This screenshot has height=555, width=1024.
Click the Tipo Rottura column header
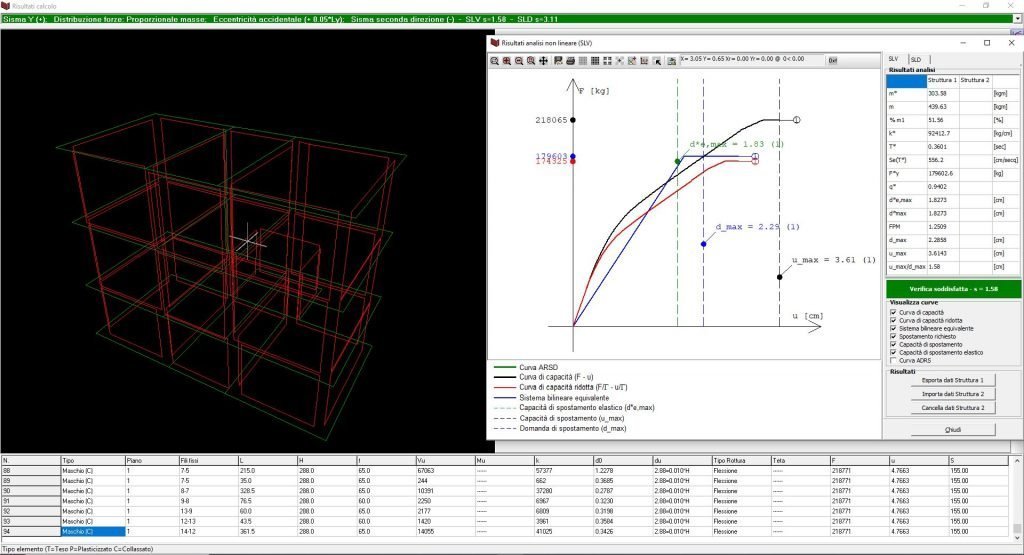tap(738, 461)
